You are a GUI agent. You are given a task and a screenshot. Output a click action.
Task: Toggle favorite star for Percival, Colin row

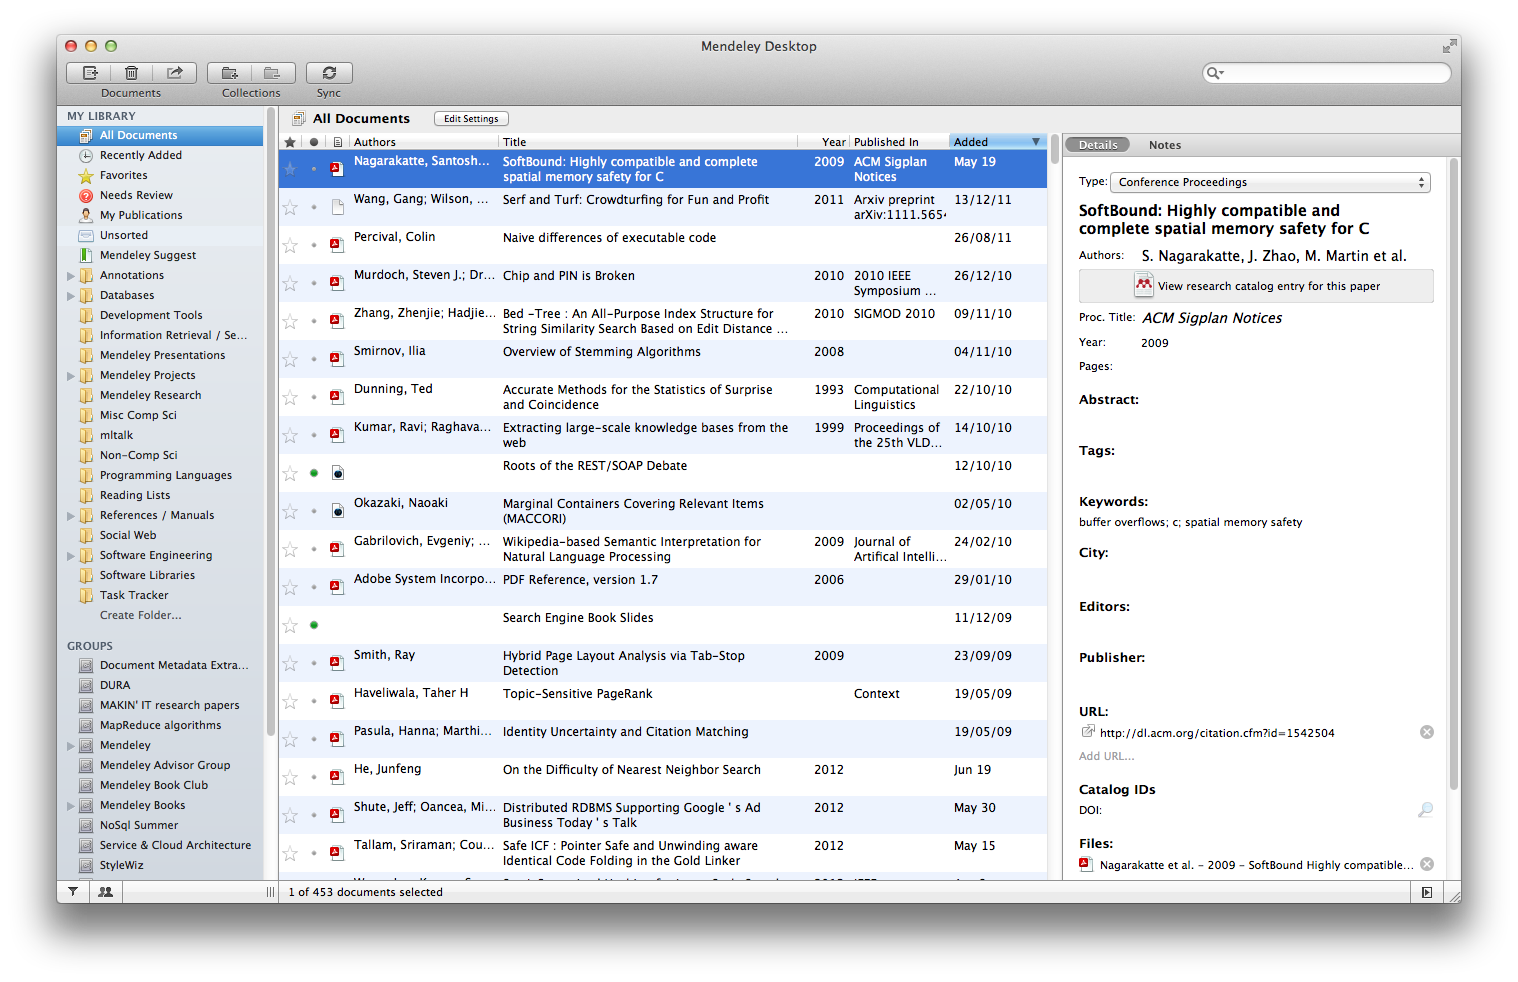tap(290, 245)
